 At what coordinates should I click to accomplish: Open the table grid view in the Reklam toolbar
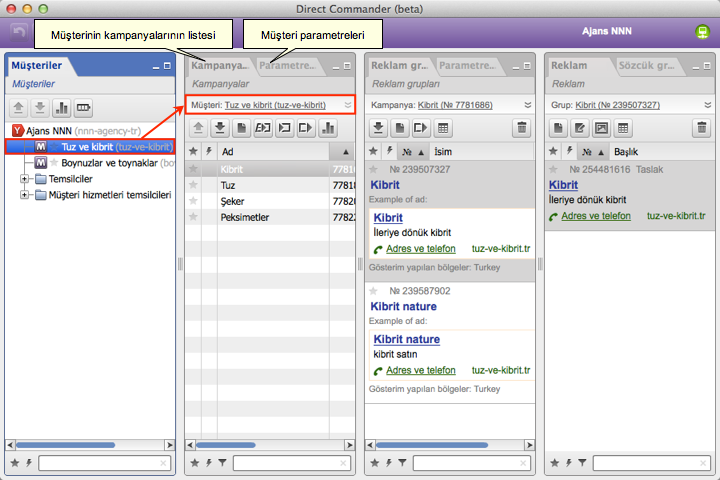[623, 128]
